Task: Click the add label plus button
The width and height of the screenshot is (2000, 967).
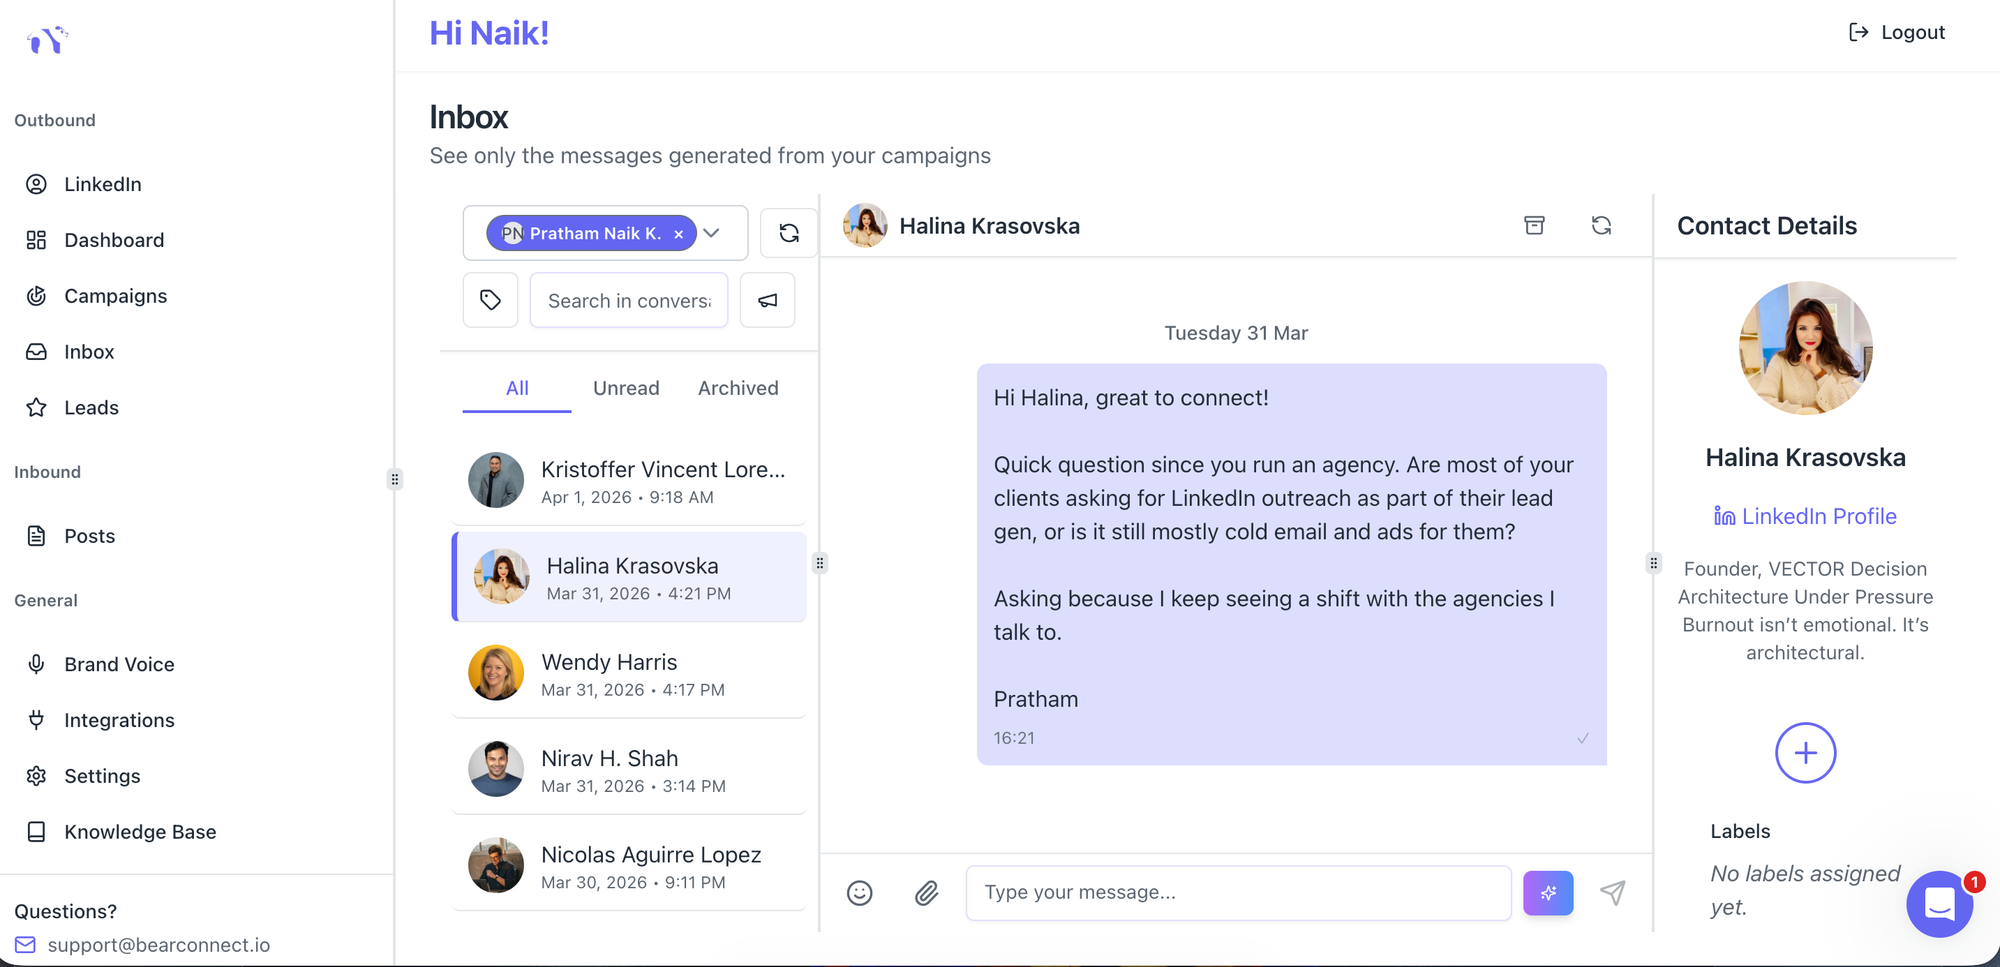Action: (1805, 753)
